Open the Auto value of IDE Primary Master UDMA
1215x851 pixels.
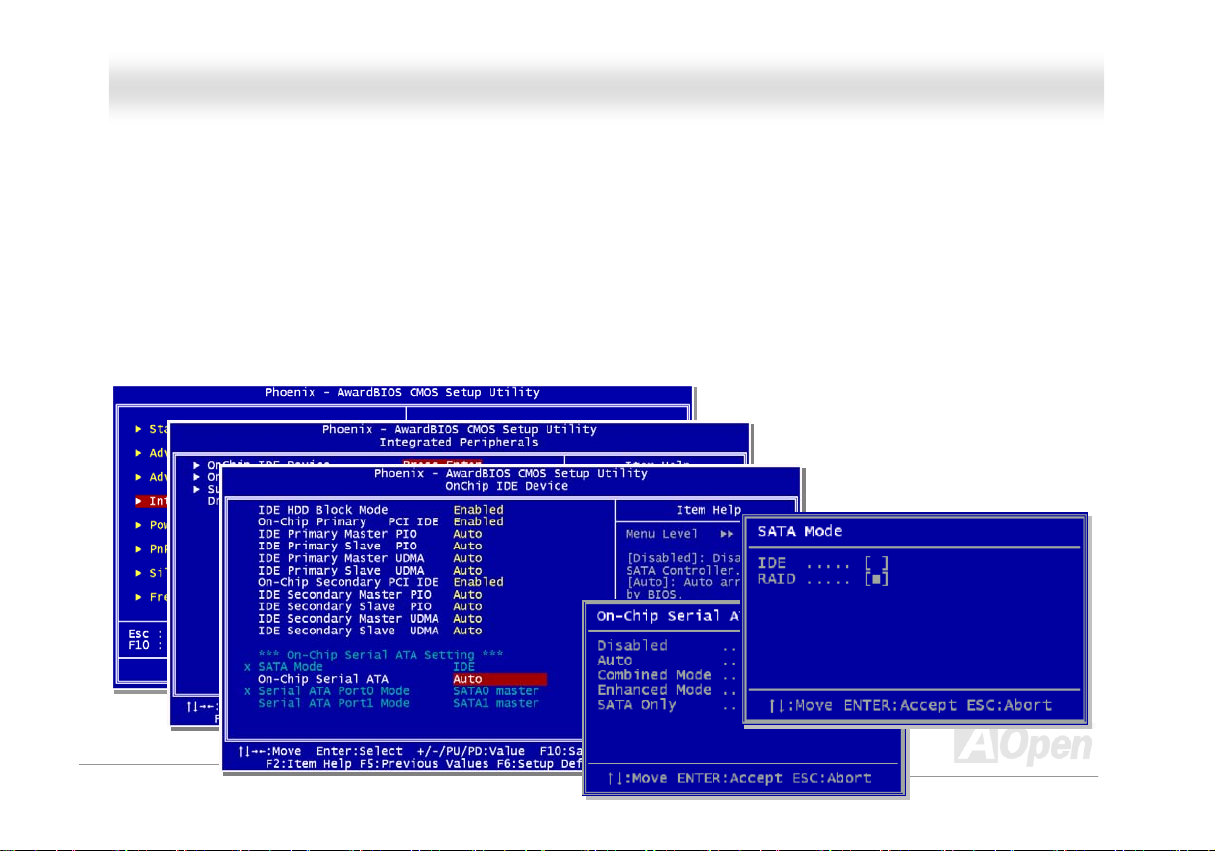pos(467,558)
